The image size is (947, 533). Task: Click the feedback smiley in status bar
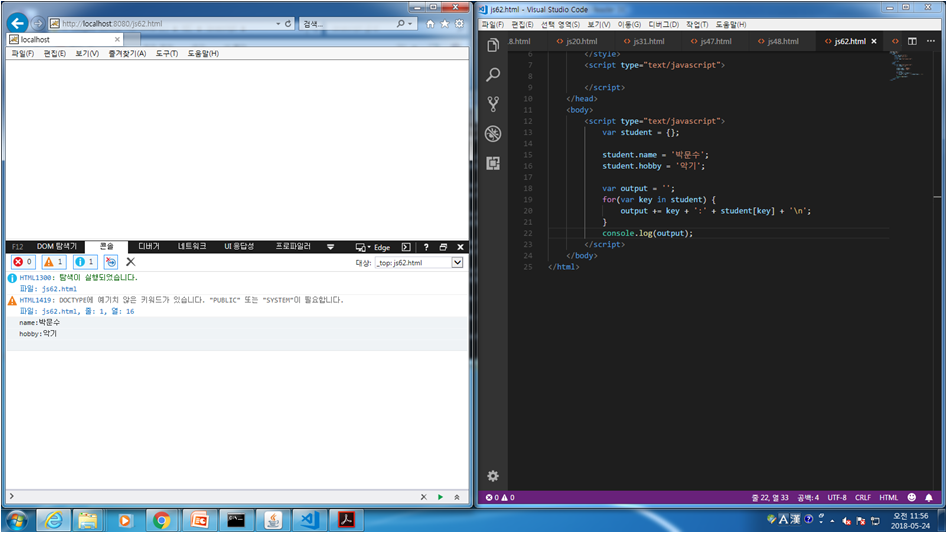coord(911,497)
